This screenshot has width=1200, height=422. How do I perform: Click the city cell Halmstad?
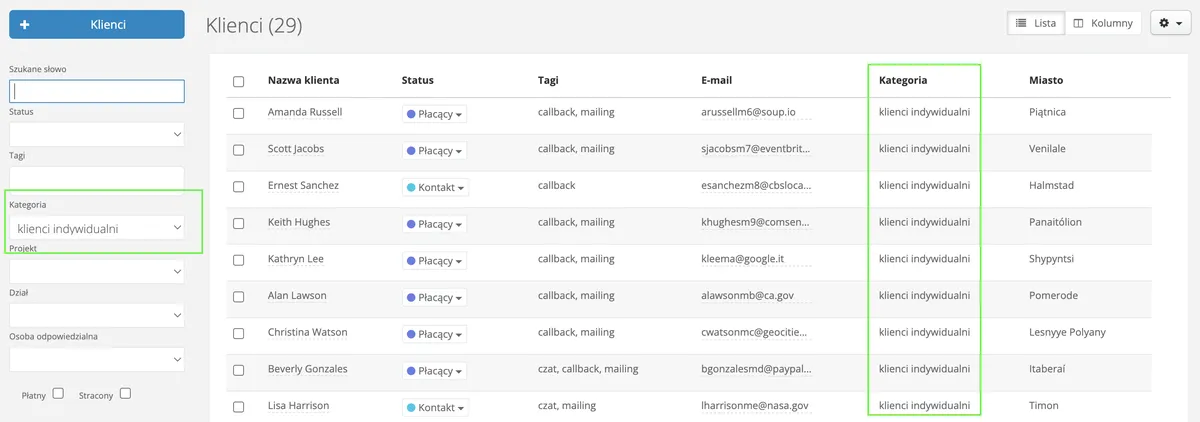(x=1051, y=185)
